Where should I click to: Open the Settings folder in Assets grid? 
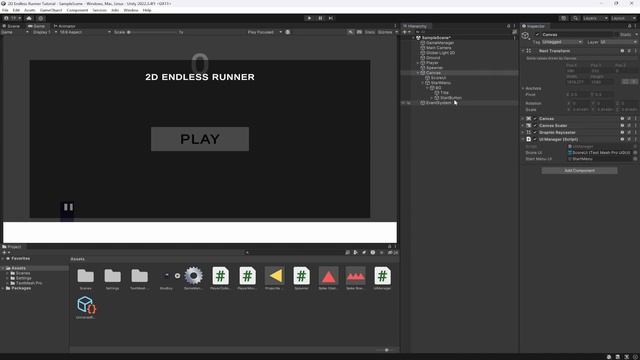(113, 276)
